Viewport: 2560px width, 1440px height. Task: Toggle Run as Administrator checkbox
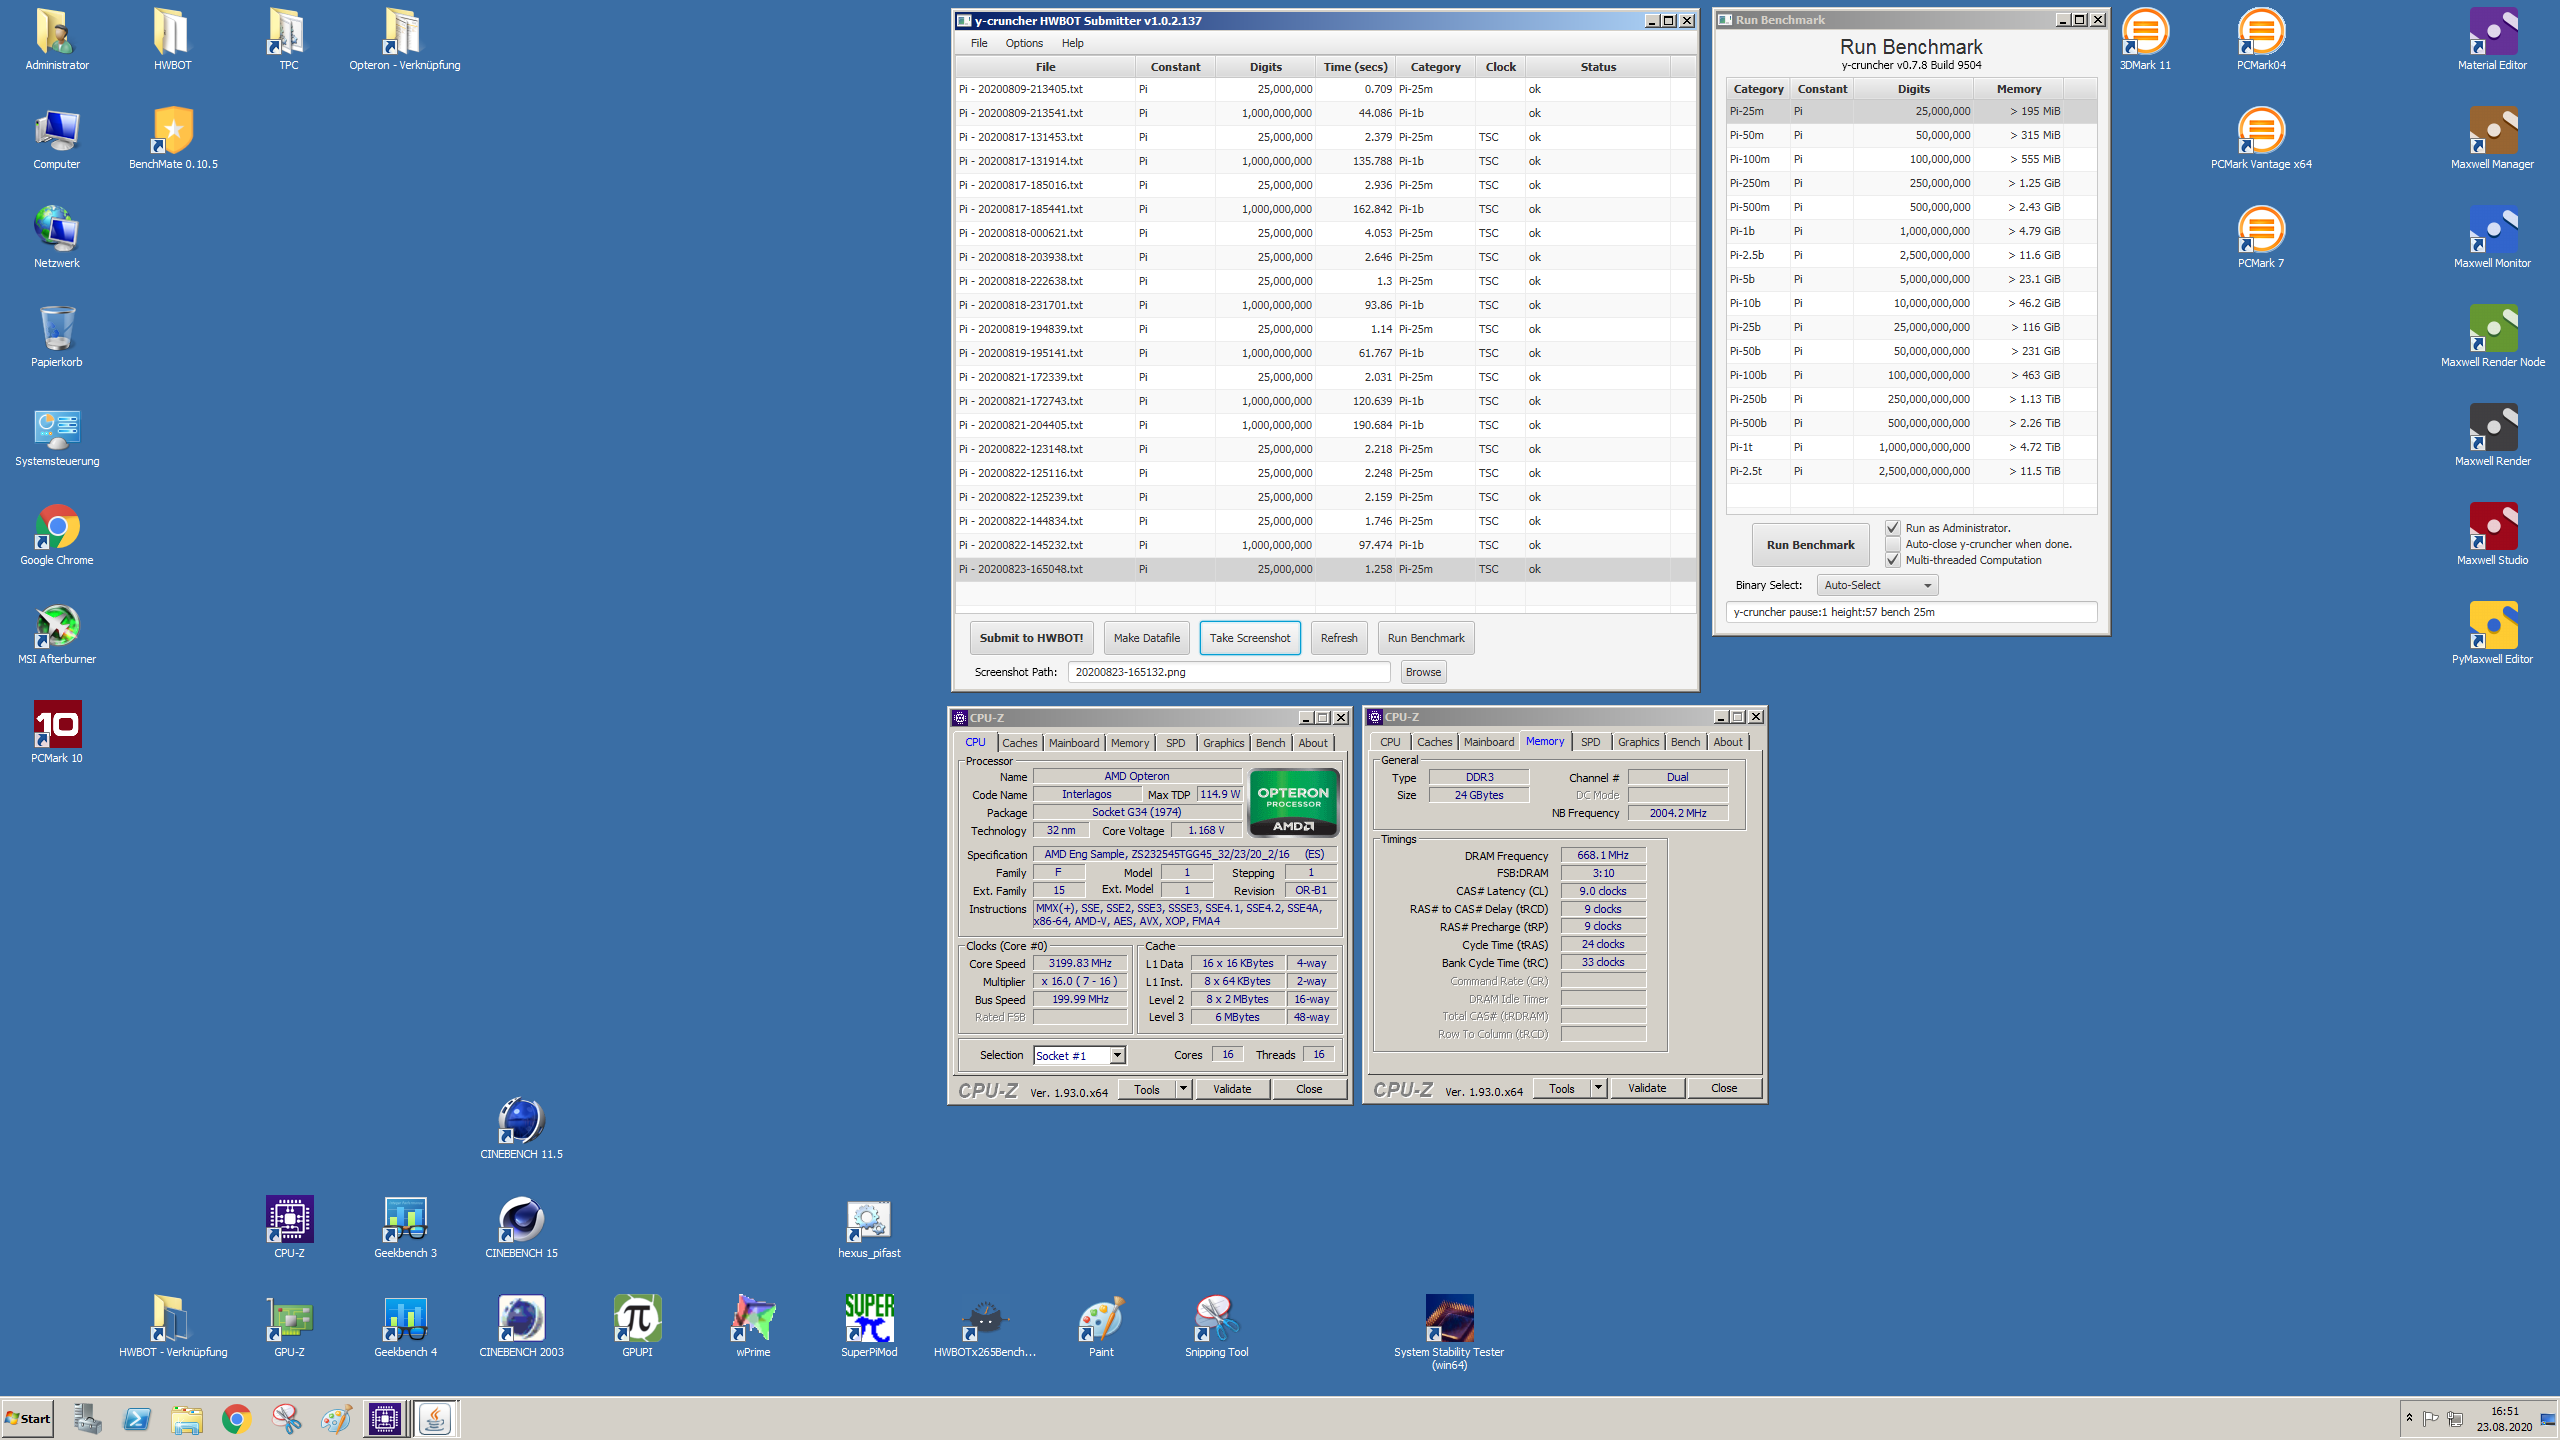click(1893, 528)
